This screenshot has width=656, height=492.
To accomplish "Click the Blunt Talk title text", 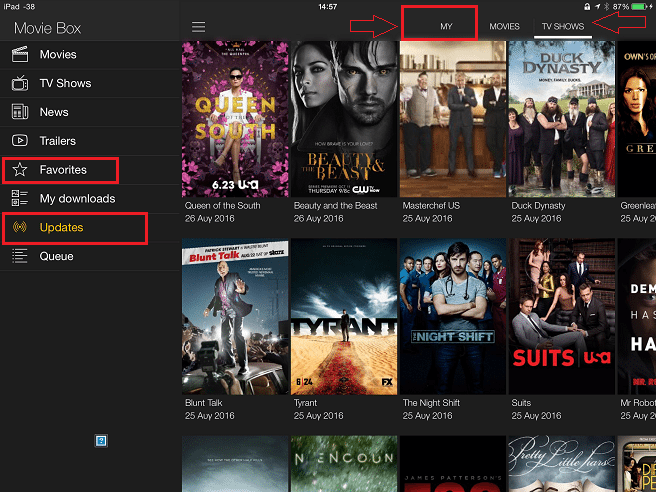I will point(204,402).
